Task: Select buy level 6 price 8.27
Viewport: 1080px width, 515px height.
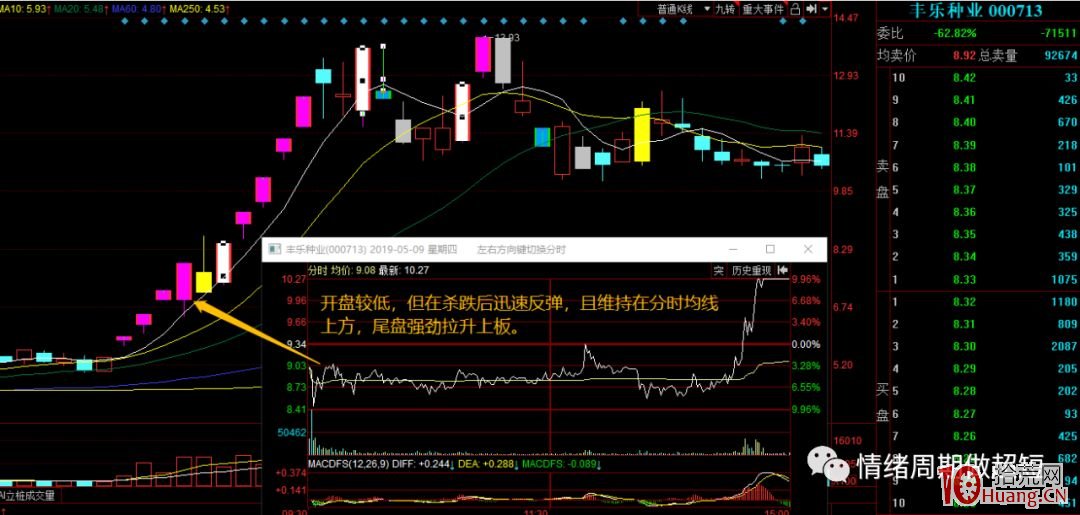Action: [965, 413]
